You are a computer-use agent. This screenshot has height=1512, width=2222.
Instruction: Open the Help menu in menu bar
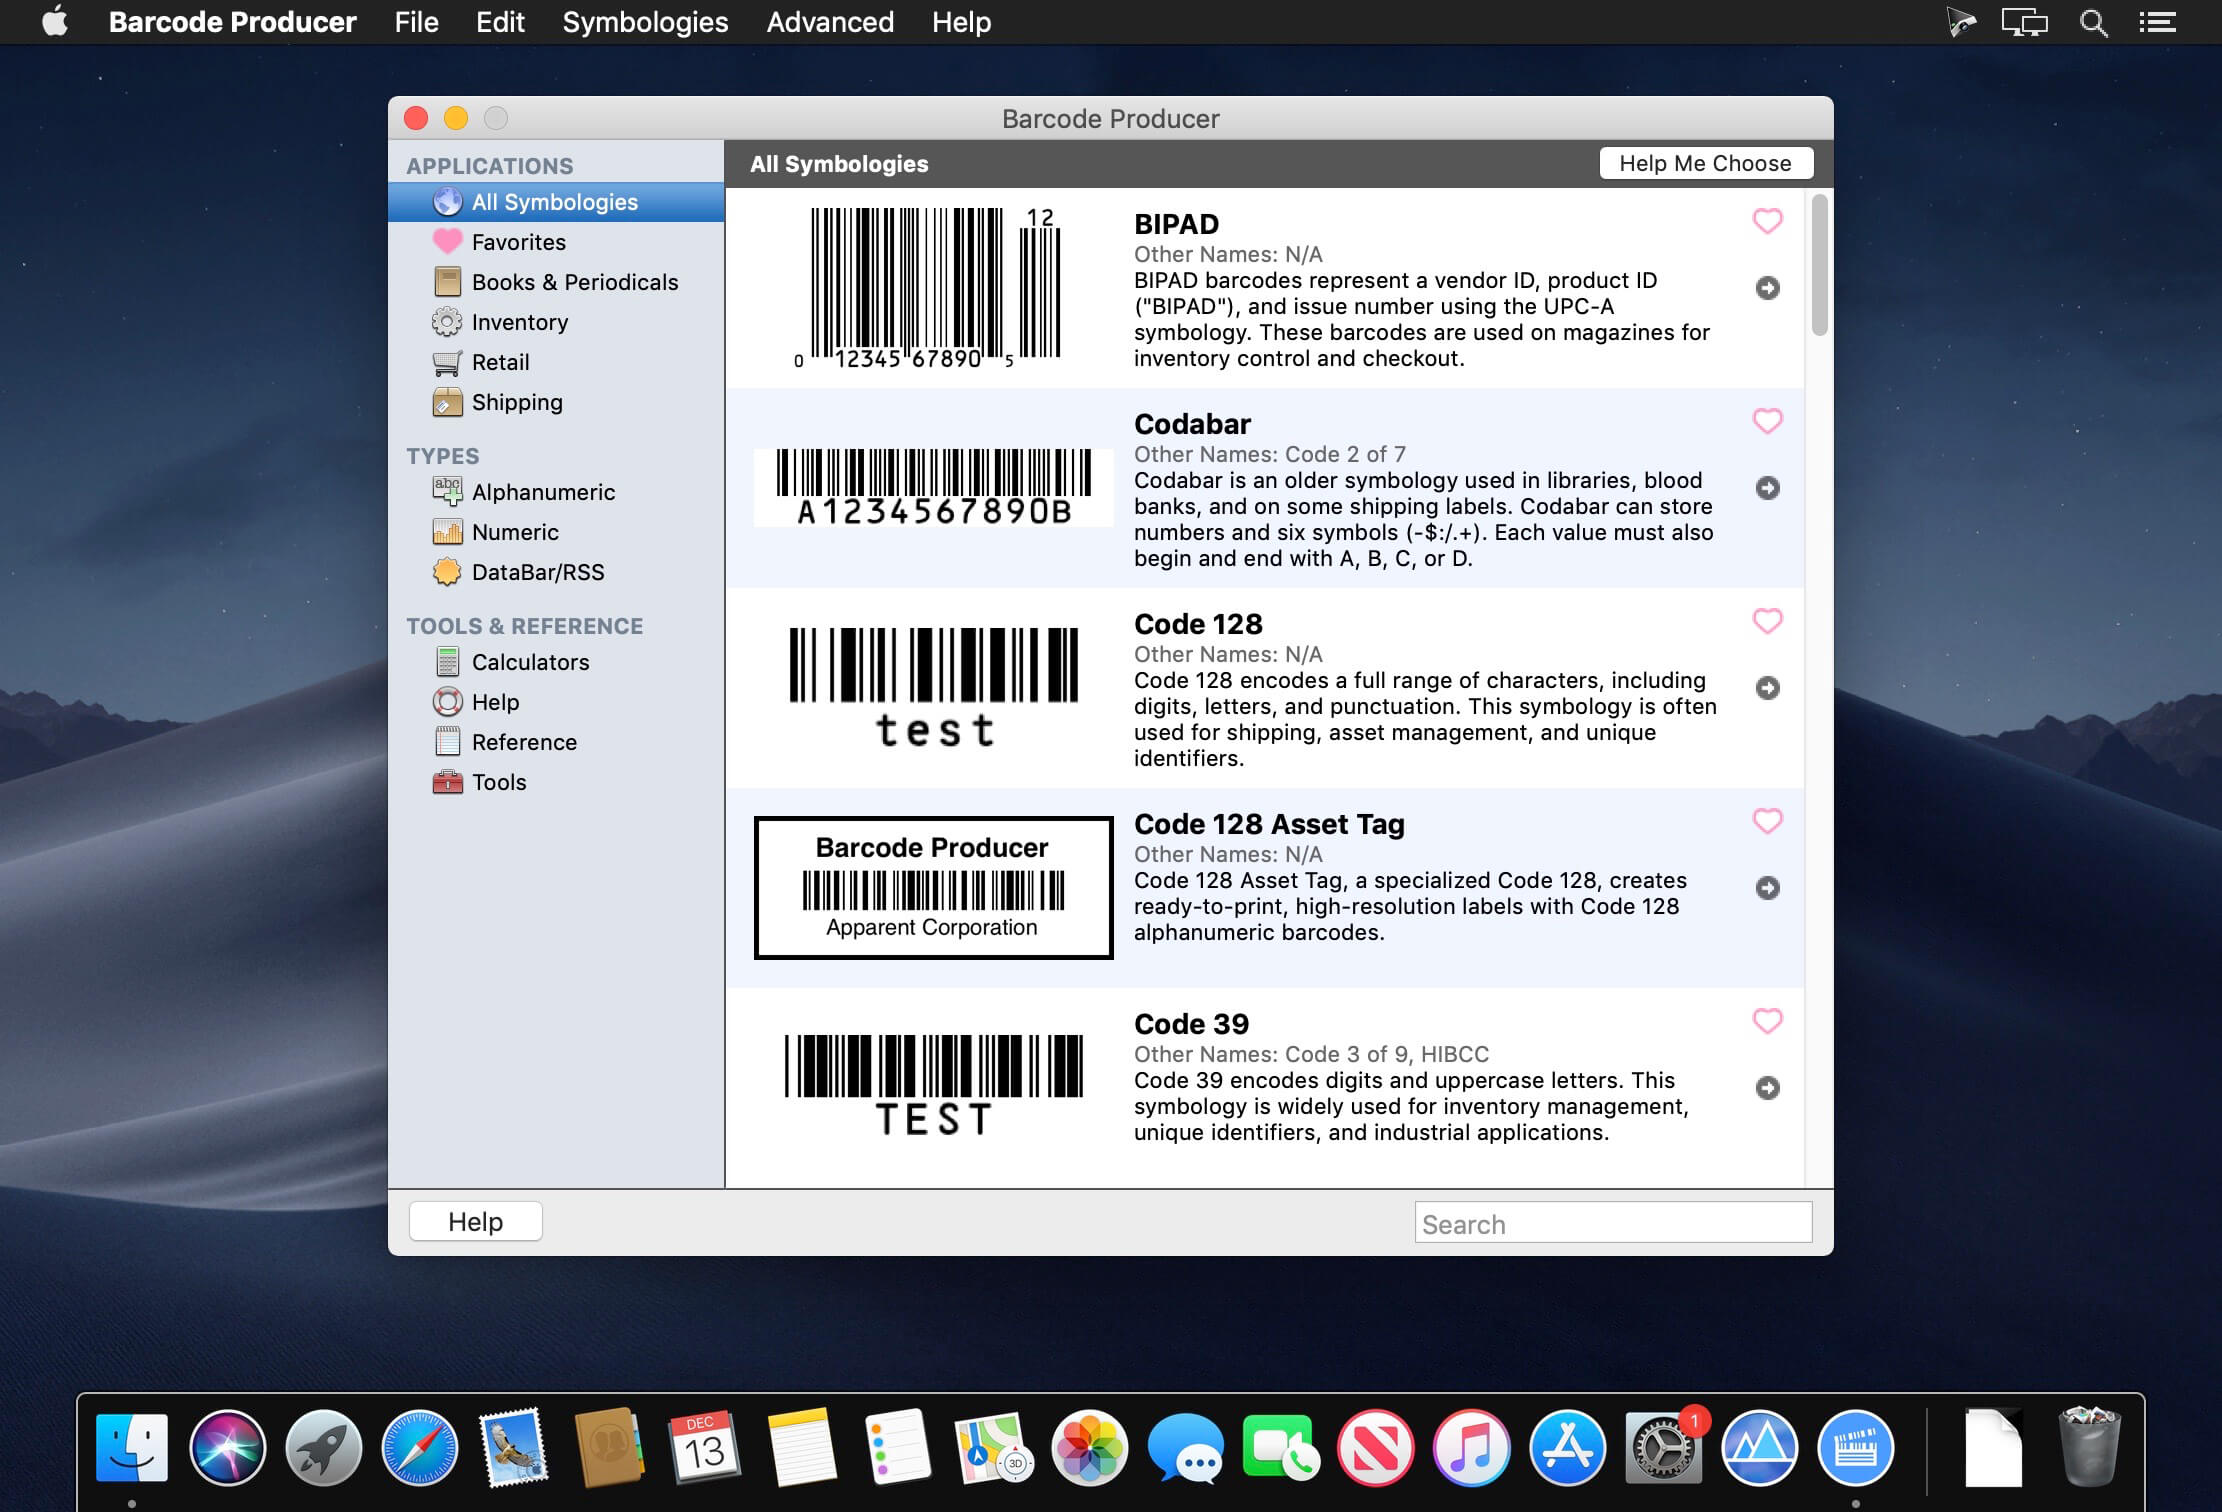click(961, 22)
